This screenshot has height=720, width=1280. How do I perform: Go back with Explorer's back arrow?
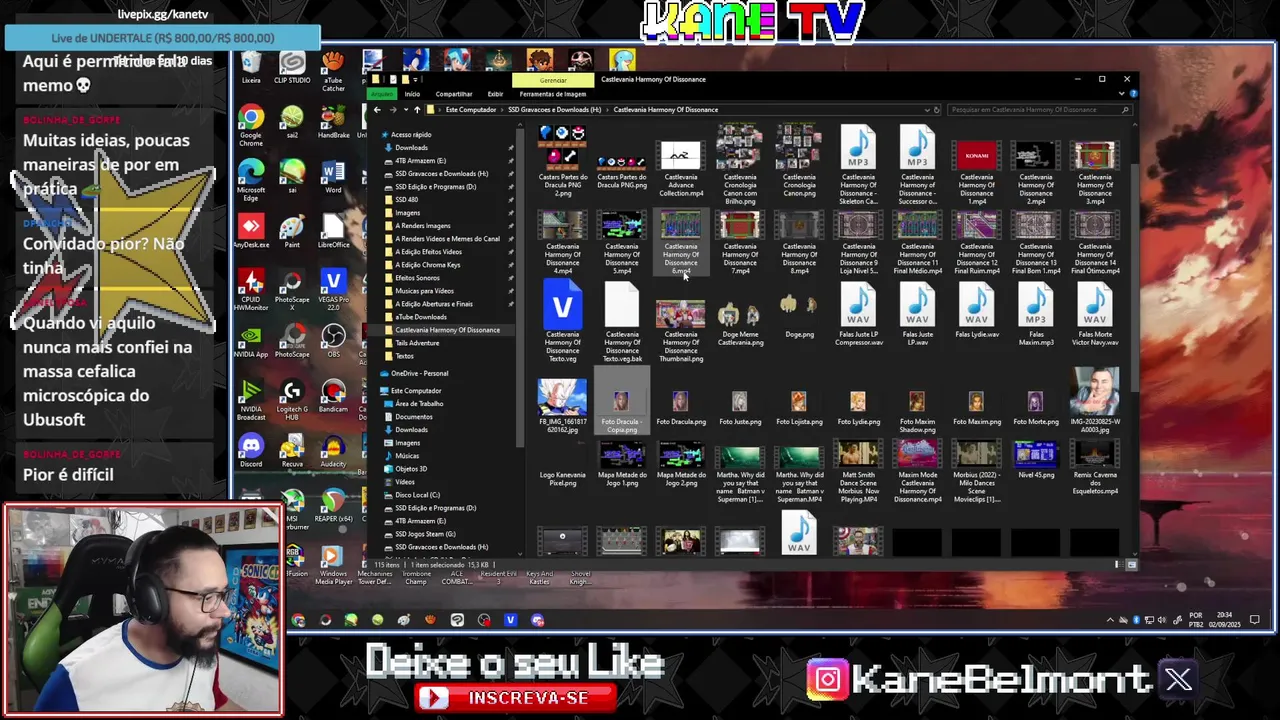click(x=376, y=109)
